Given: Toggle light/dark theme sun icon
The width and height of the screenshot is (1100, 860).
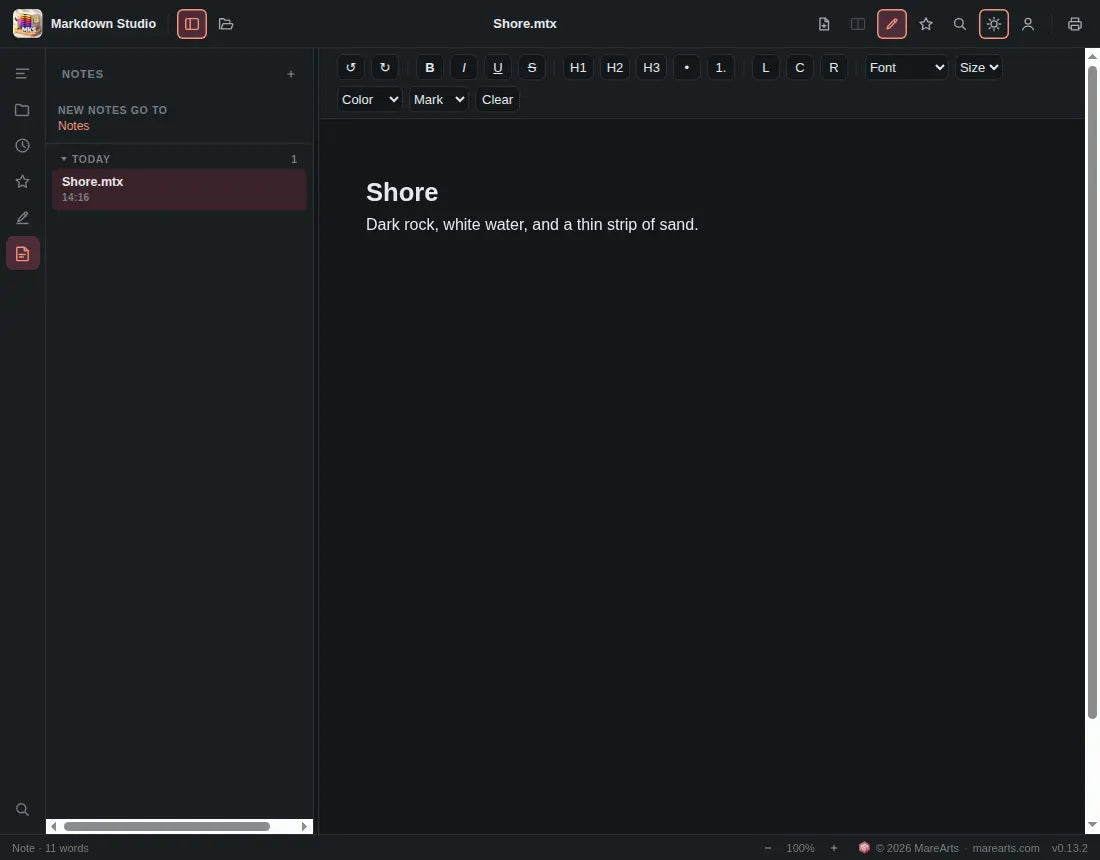Looking at the screenshot, I should click(993, 24).
